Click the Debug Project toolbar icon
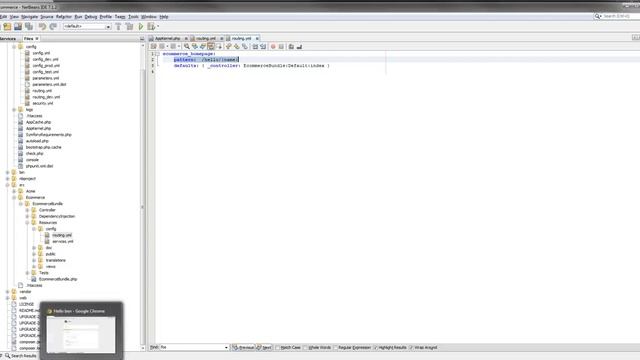The width and height of the screenshot is (640, 360). (x=151, y=27)
